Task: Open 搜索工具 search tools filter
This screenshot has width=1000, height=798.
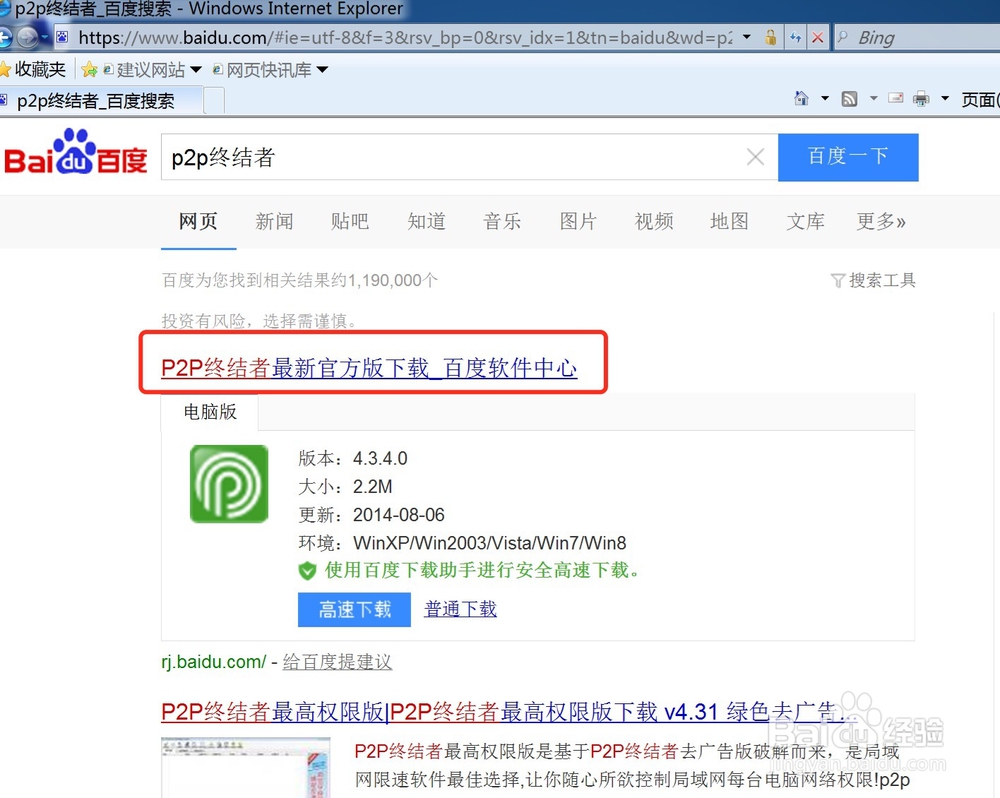Action: (x=873, y=280)
